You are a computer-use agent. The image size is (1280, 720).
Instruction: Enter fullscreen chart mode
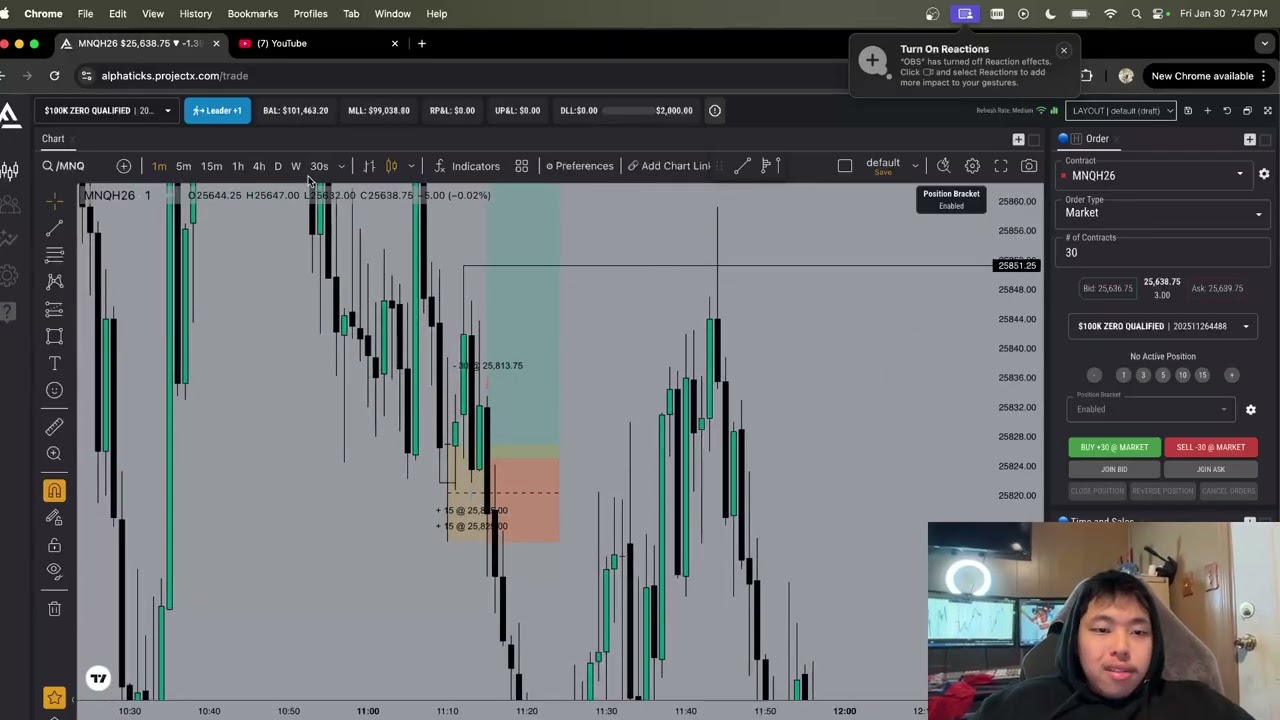[x=1000, y=166]
